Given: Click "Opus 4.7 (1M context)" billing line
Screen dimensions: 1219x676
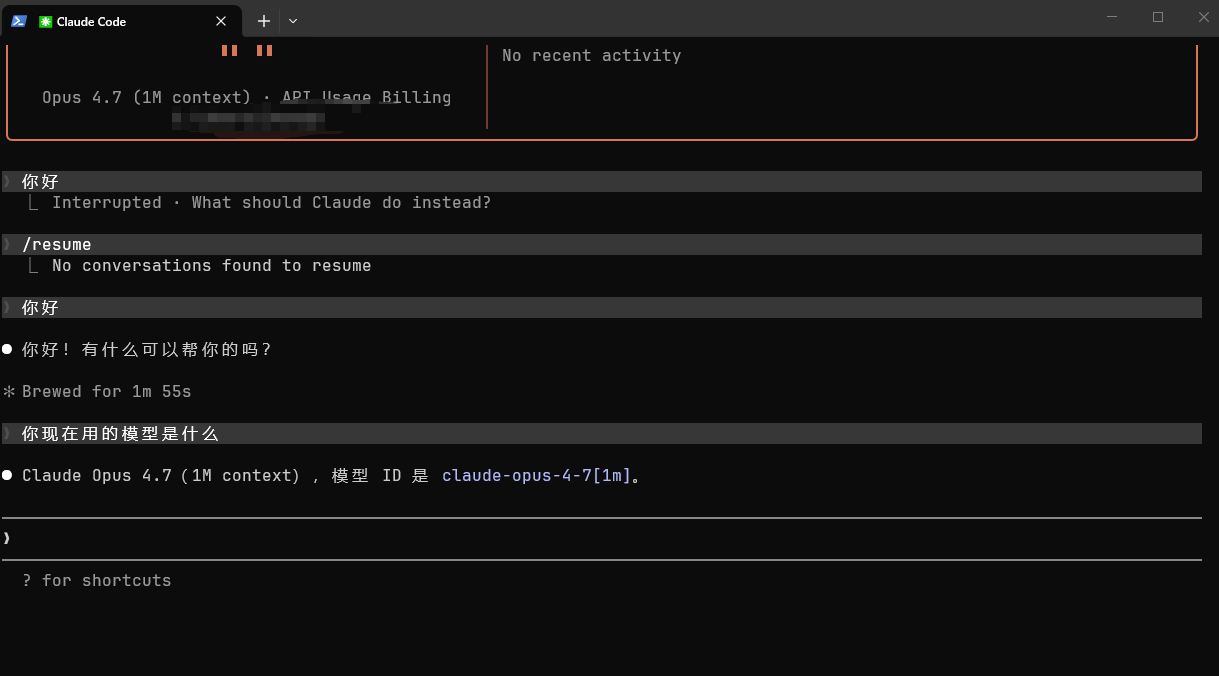Looking at the screenshot, I should [246, 98].
